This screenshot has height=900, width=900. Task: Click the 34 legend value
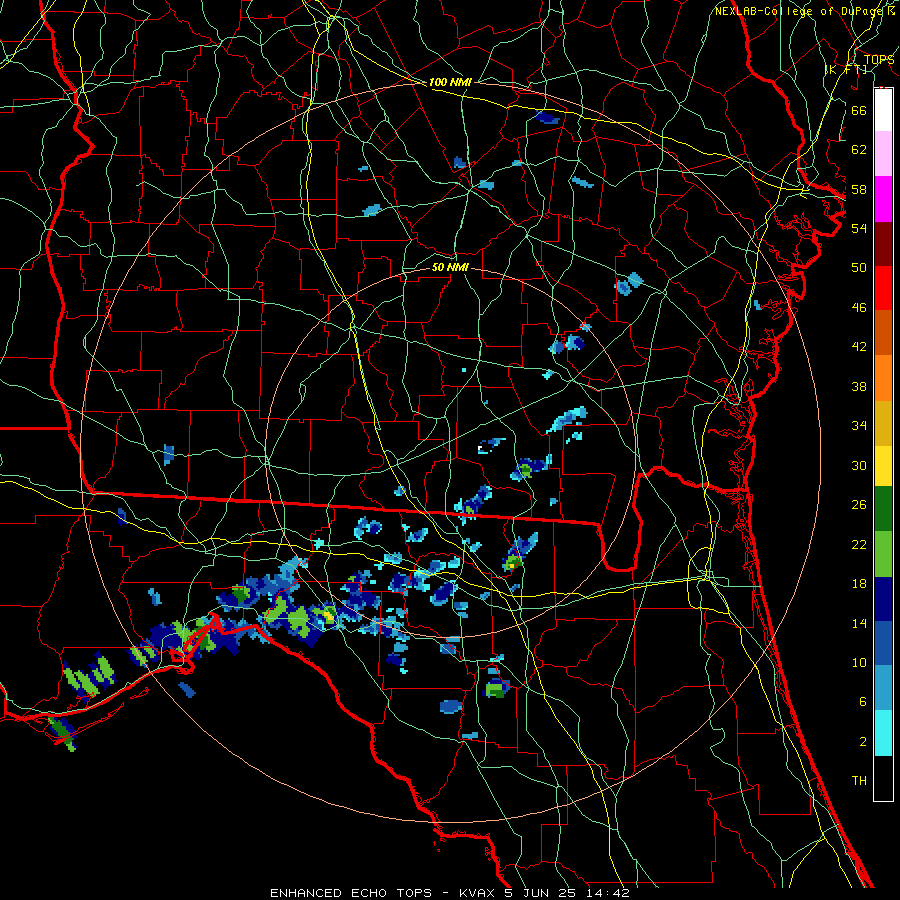(859, 426)
